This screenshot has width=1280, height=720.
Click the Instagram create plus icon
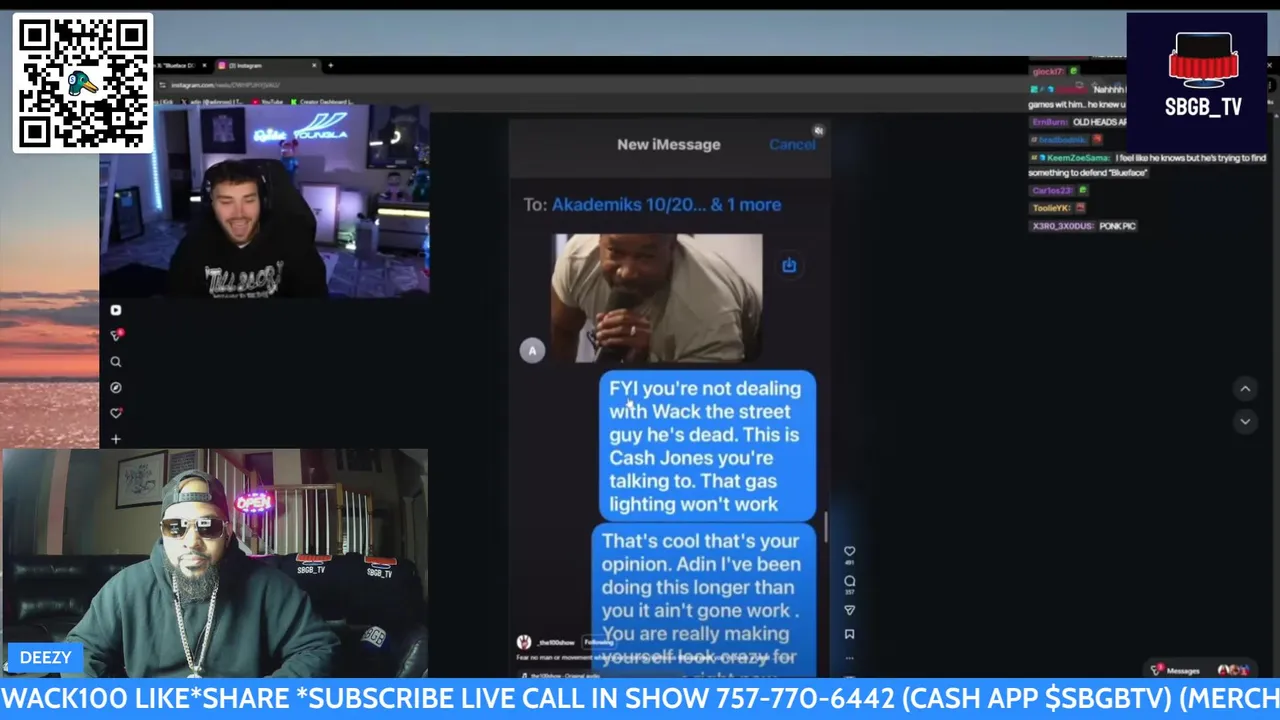[116, 439]
